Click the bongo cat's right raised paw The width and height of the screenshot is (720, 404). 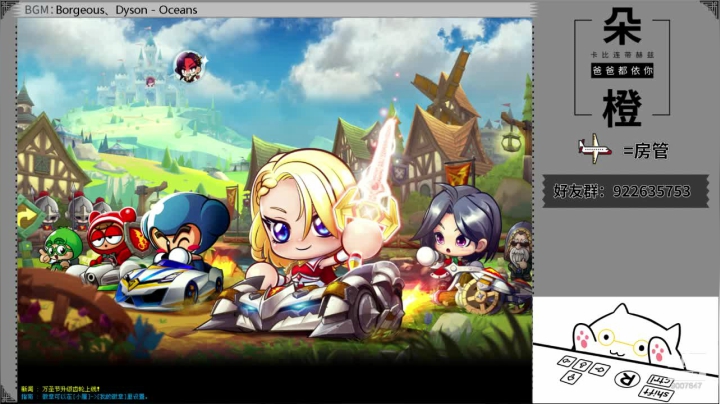click(657, 351)
